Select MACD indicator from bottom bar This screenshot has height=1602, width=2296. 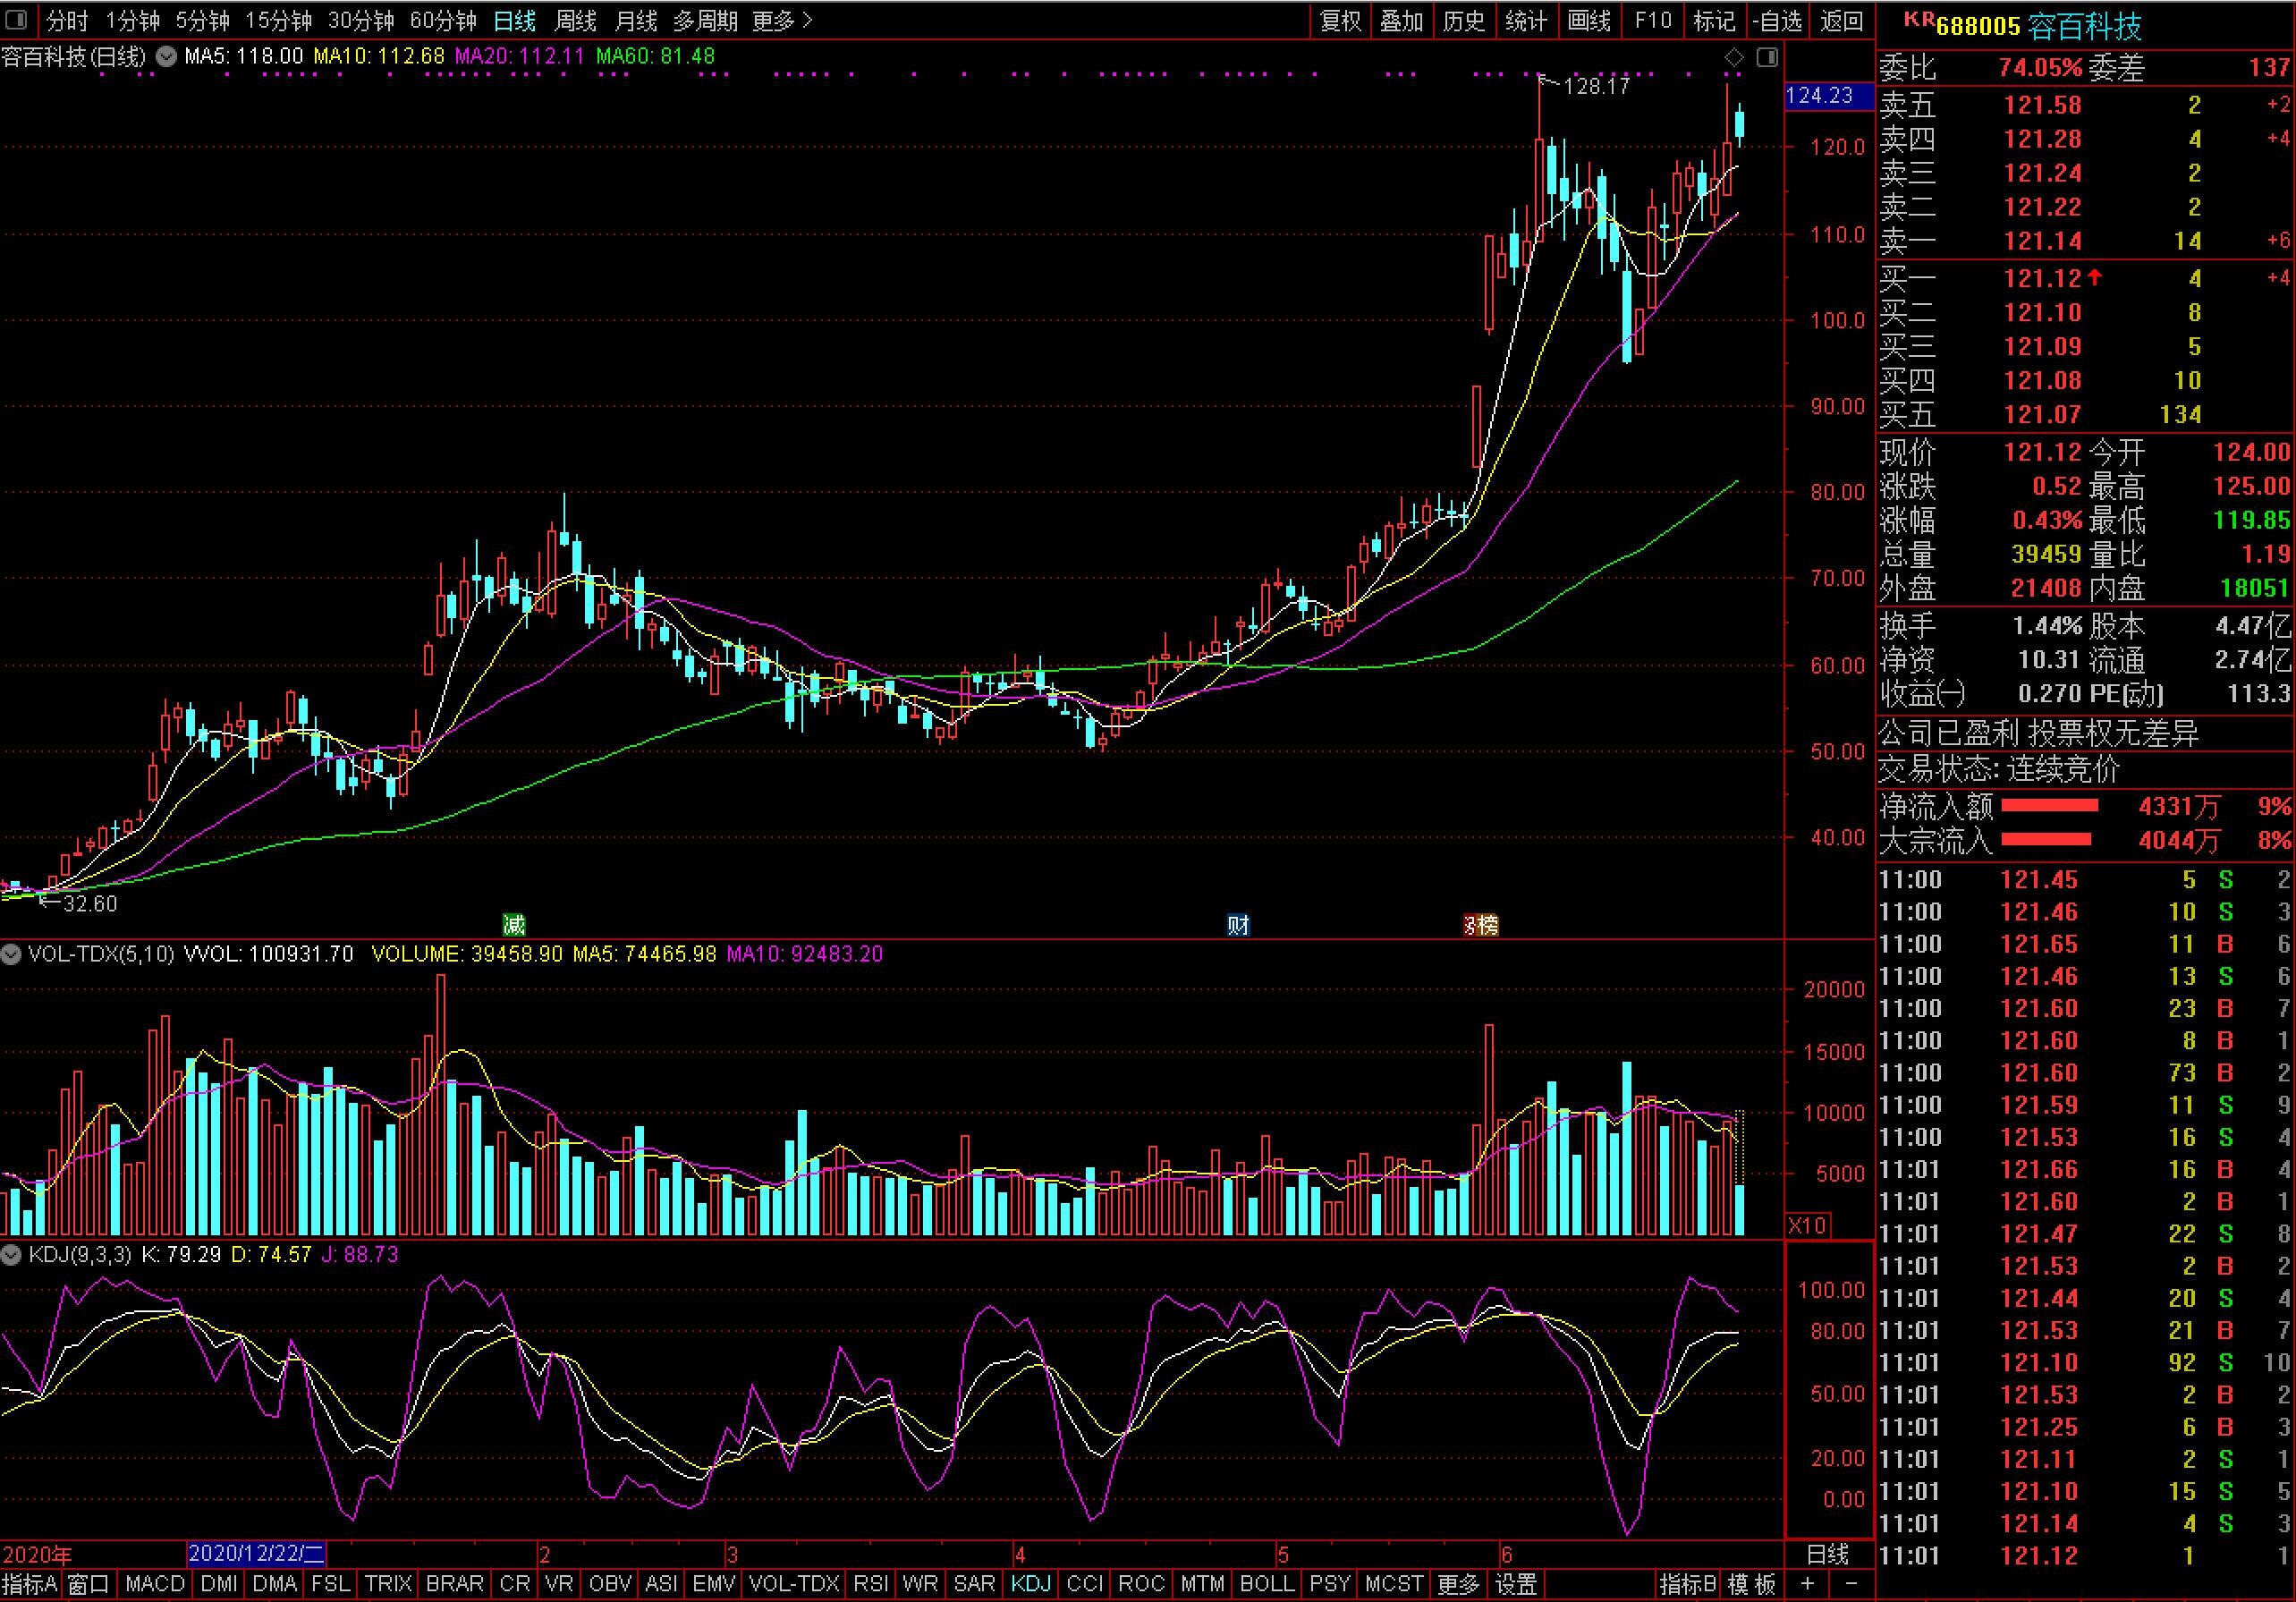155,1584
